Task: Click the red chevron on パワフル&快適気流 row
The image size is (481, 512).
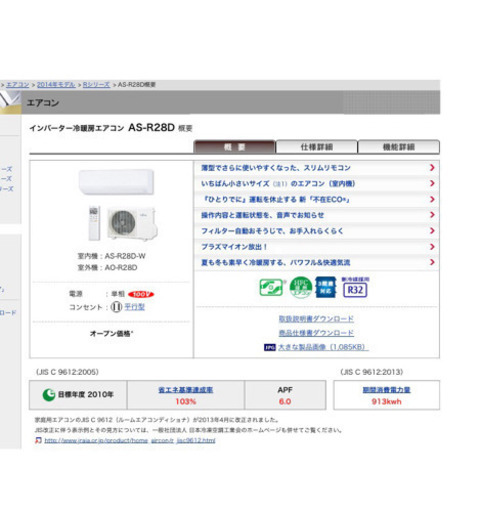Action: 432,262
